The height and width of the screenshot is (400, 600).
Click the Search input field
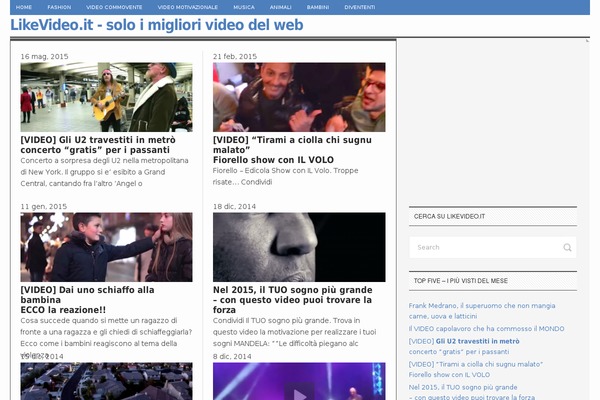coord(492,248)
